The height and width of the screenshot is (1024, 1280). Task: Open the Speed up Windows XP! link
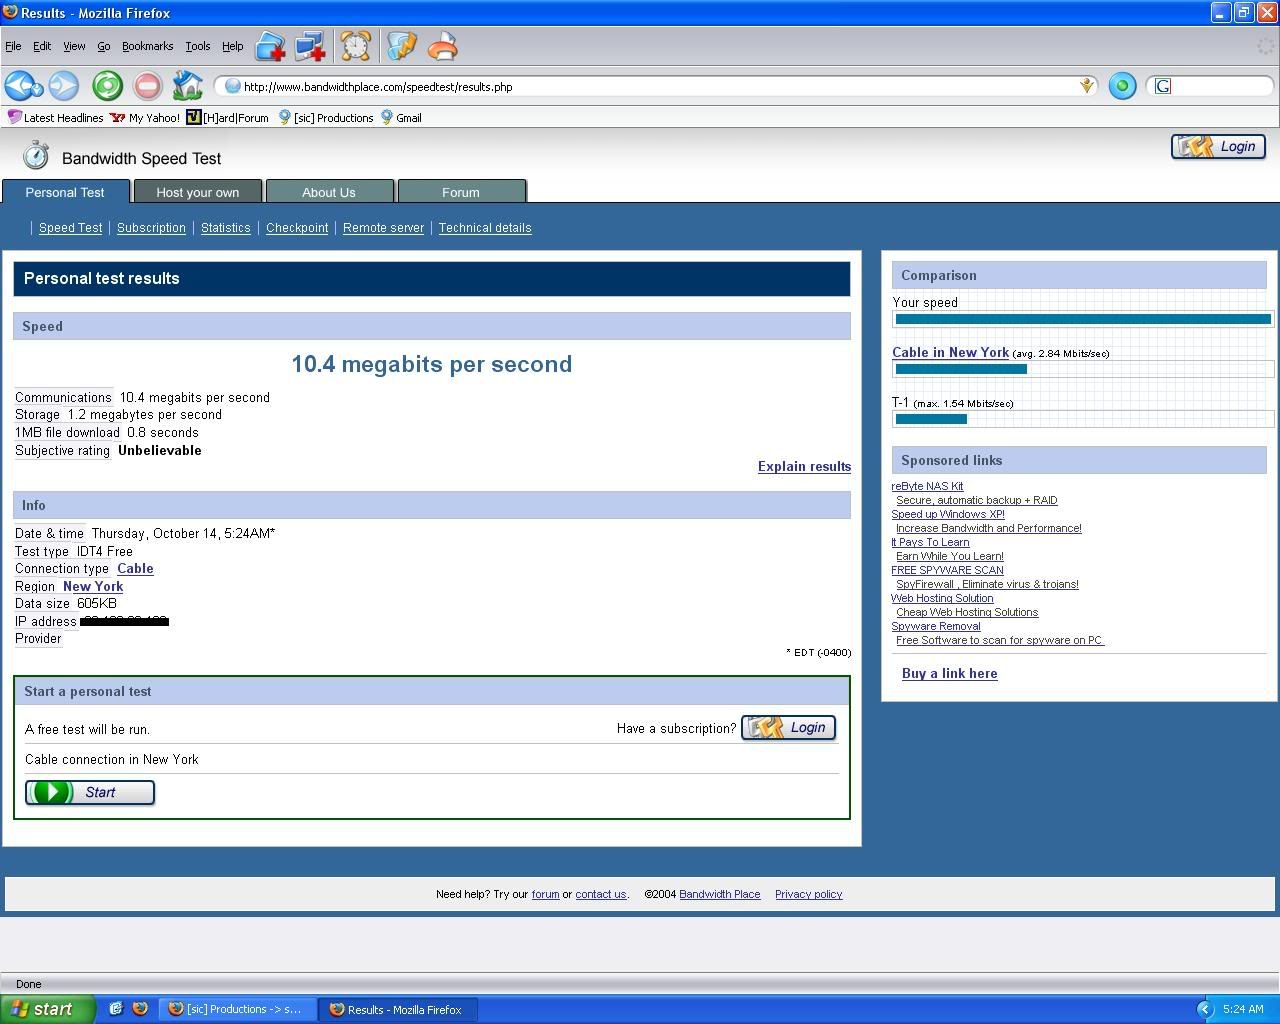948,514
